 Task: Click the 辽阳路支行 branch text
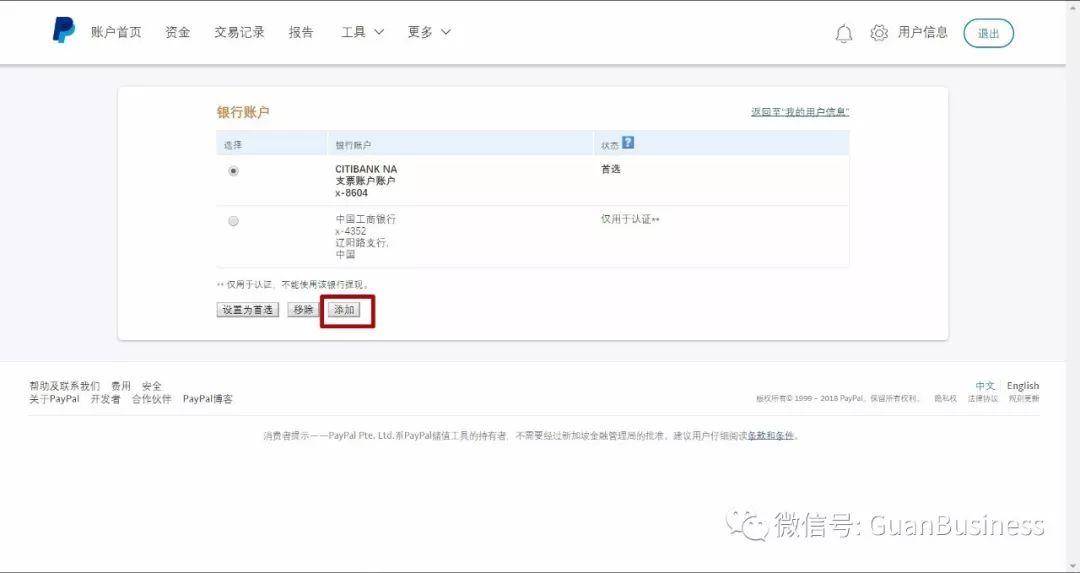362,243
